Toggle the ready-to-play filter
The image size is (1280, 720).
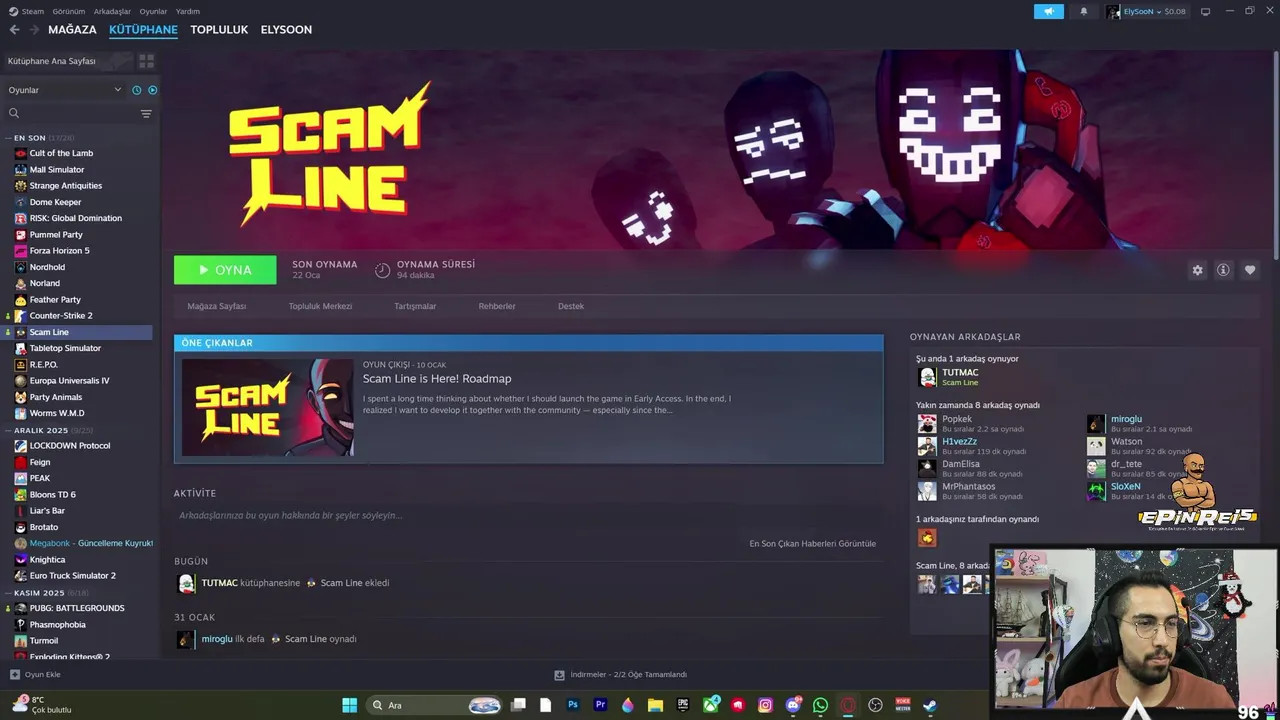point(153,90)
